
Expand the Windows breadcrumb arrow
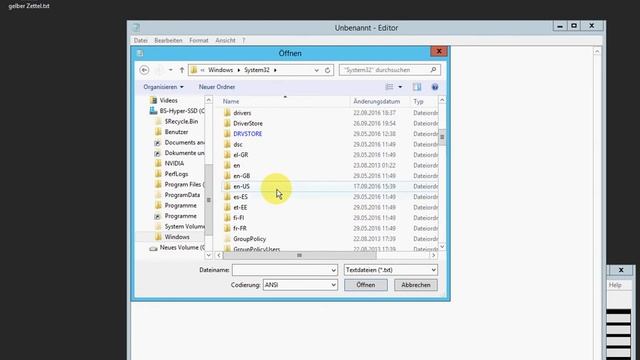click(239, 70)
